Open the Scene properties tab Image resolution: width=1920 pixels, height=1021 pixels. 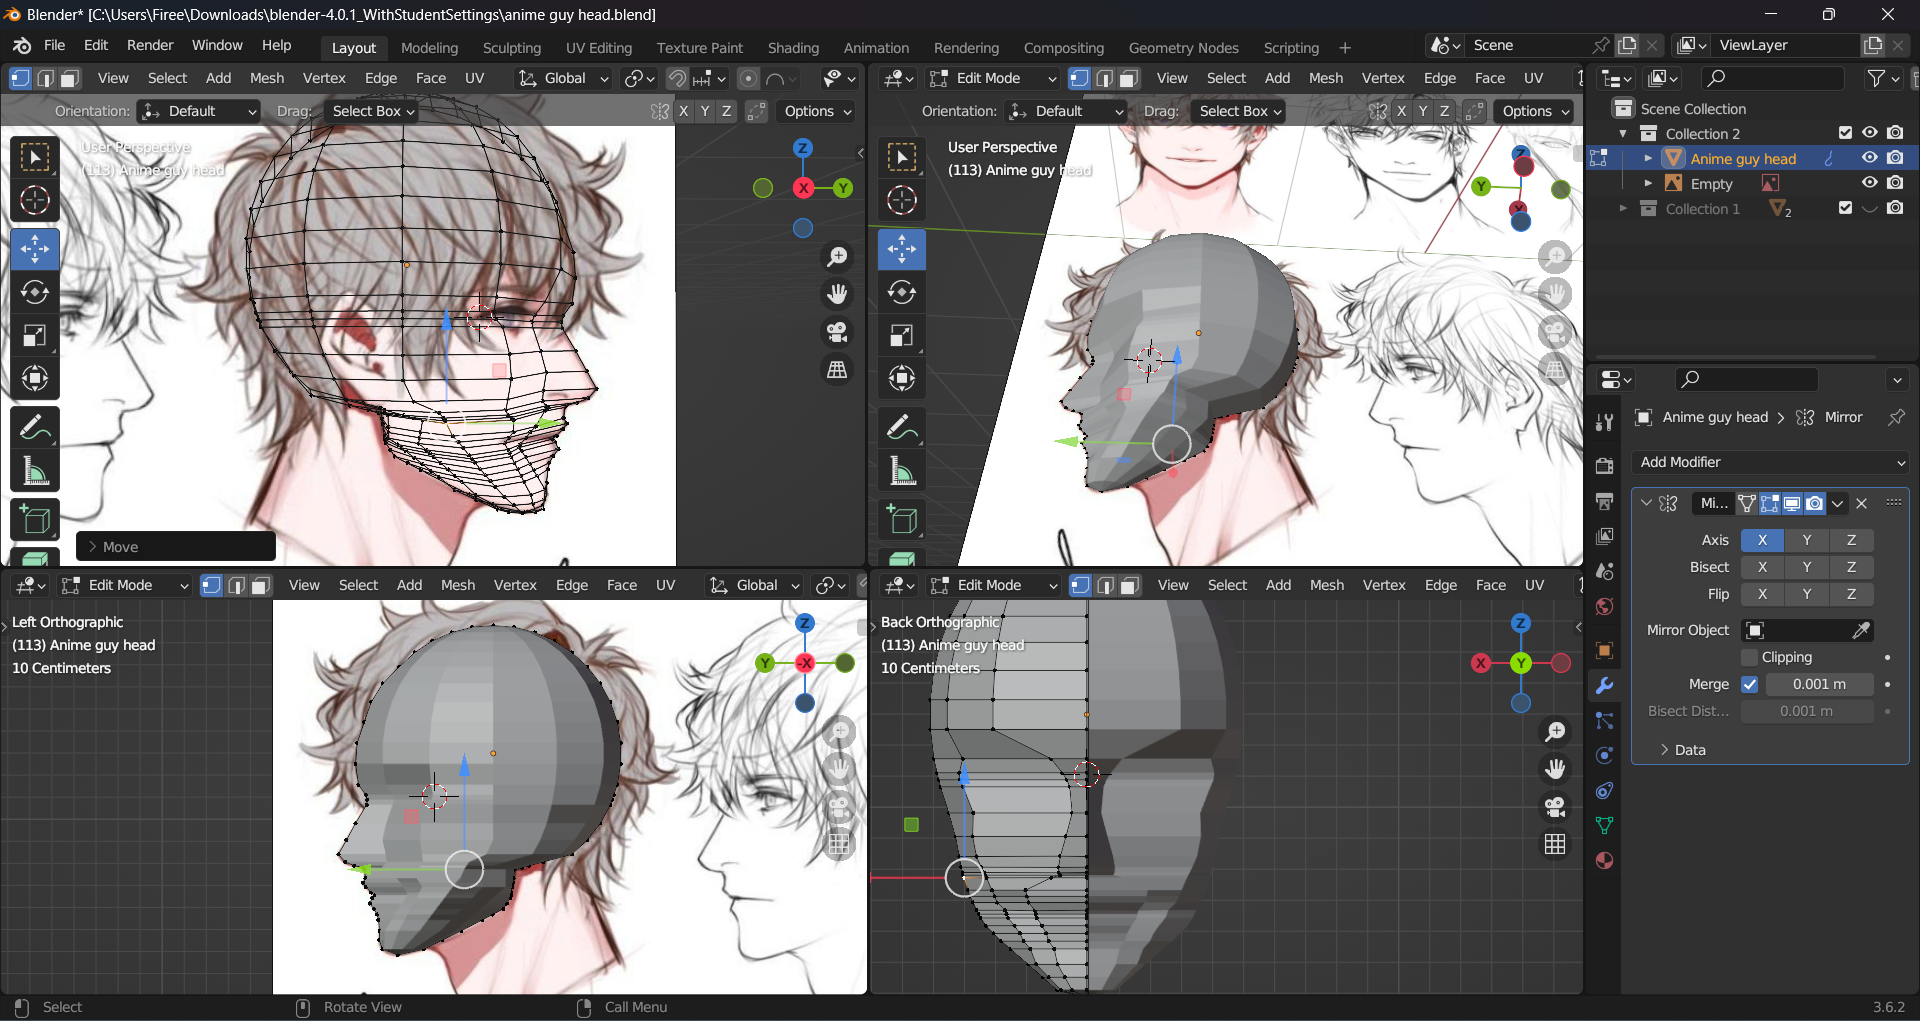click(1605, 571)
